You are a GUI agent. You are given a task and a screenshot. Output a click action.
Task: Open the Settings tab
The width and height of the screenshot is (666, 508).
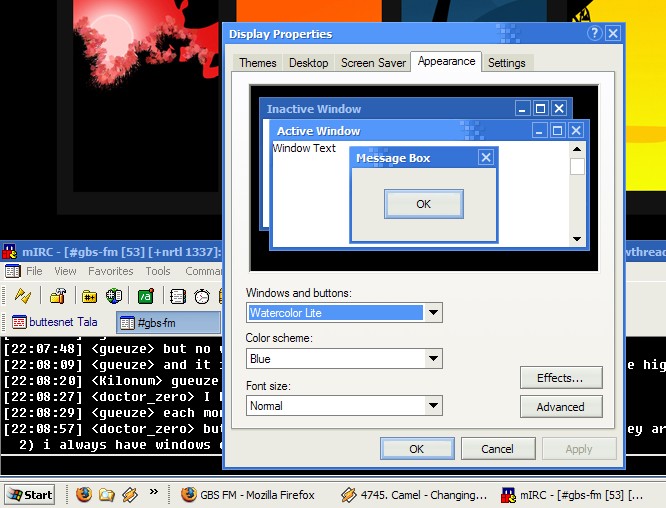coord(506,63)
